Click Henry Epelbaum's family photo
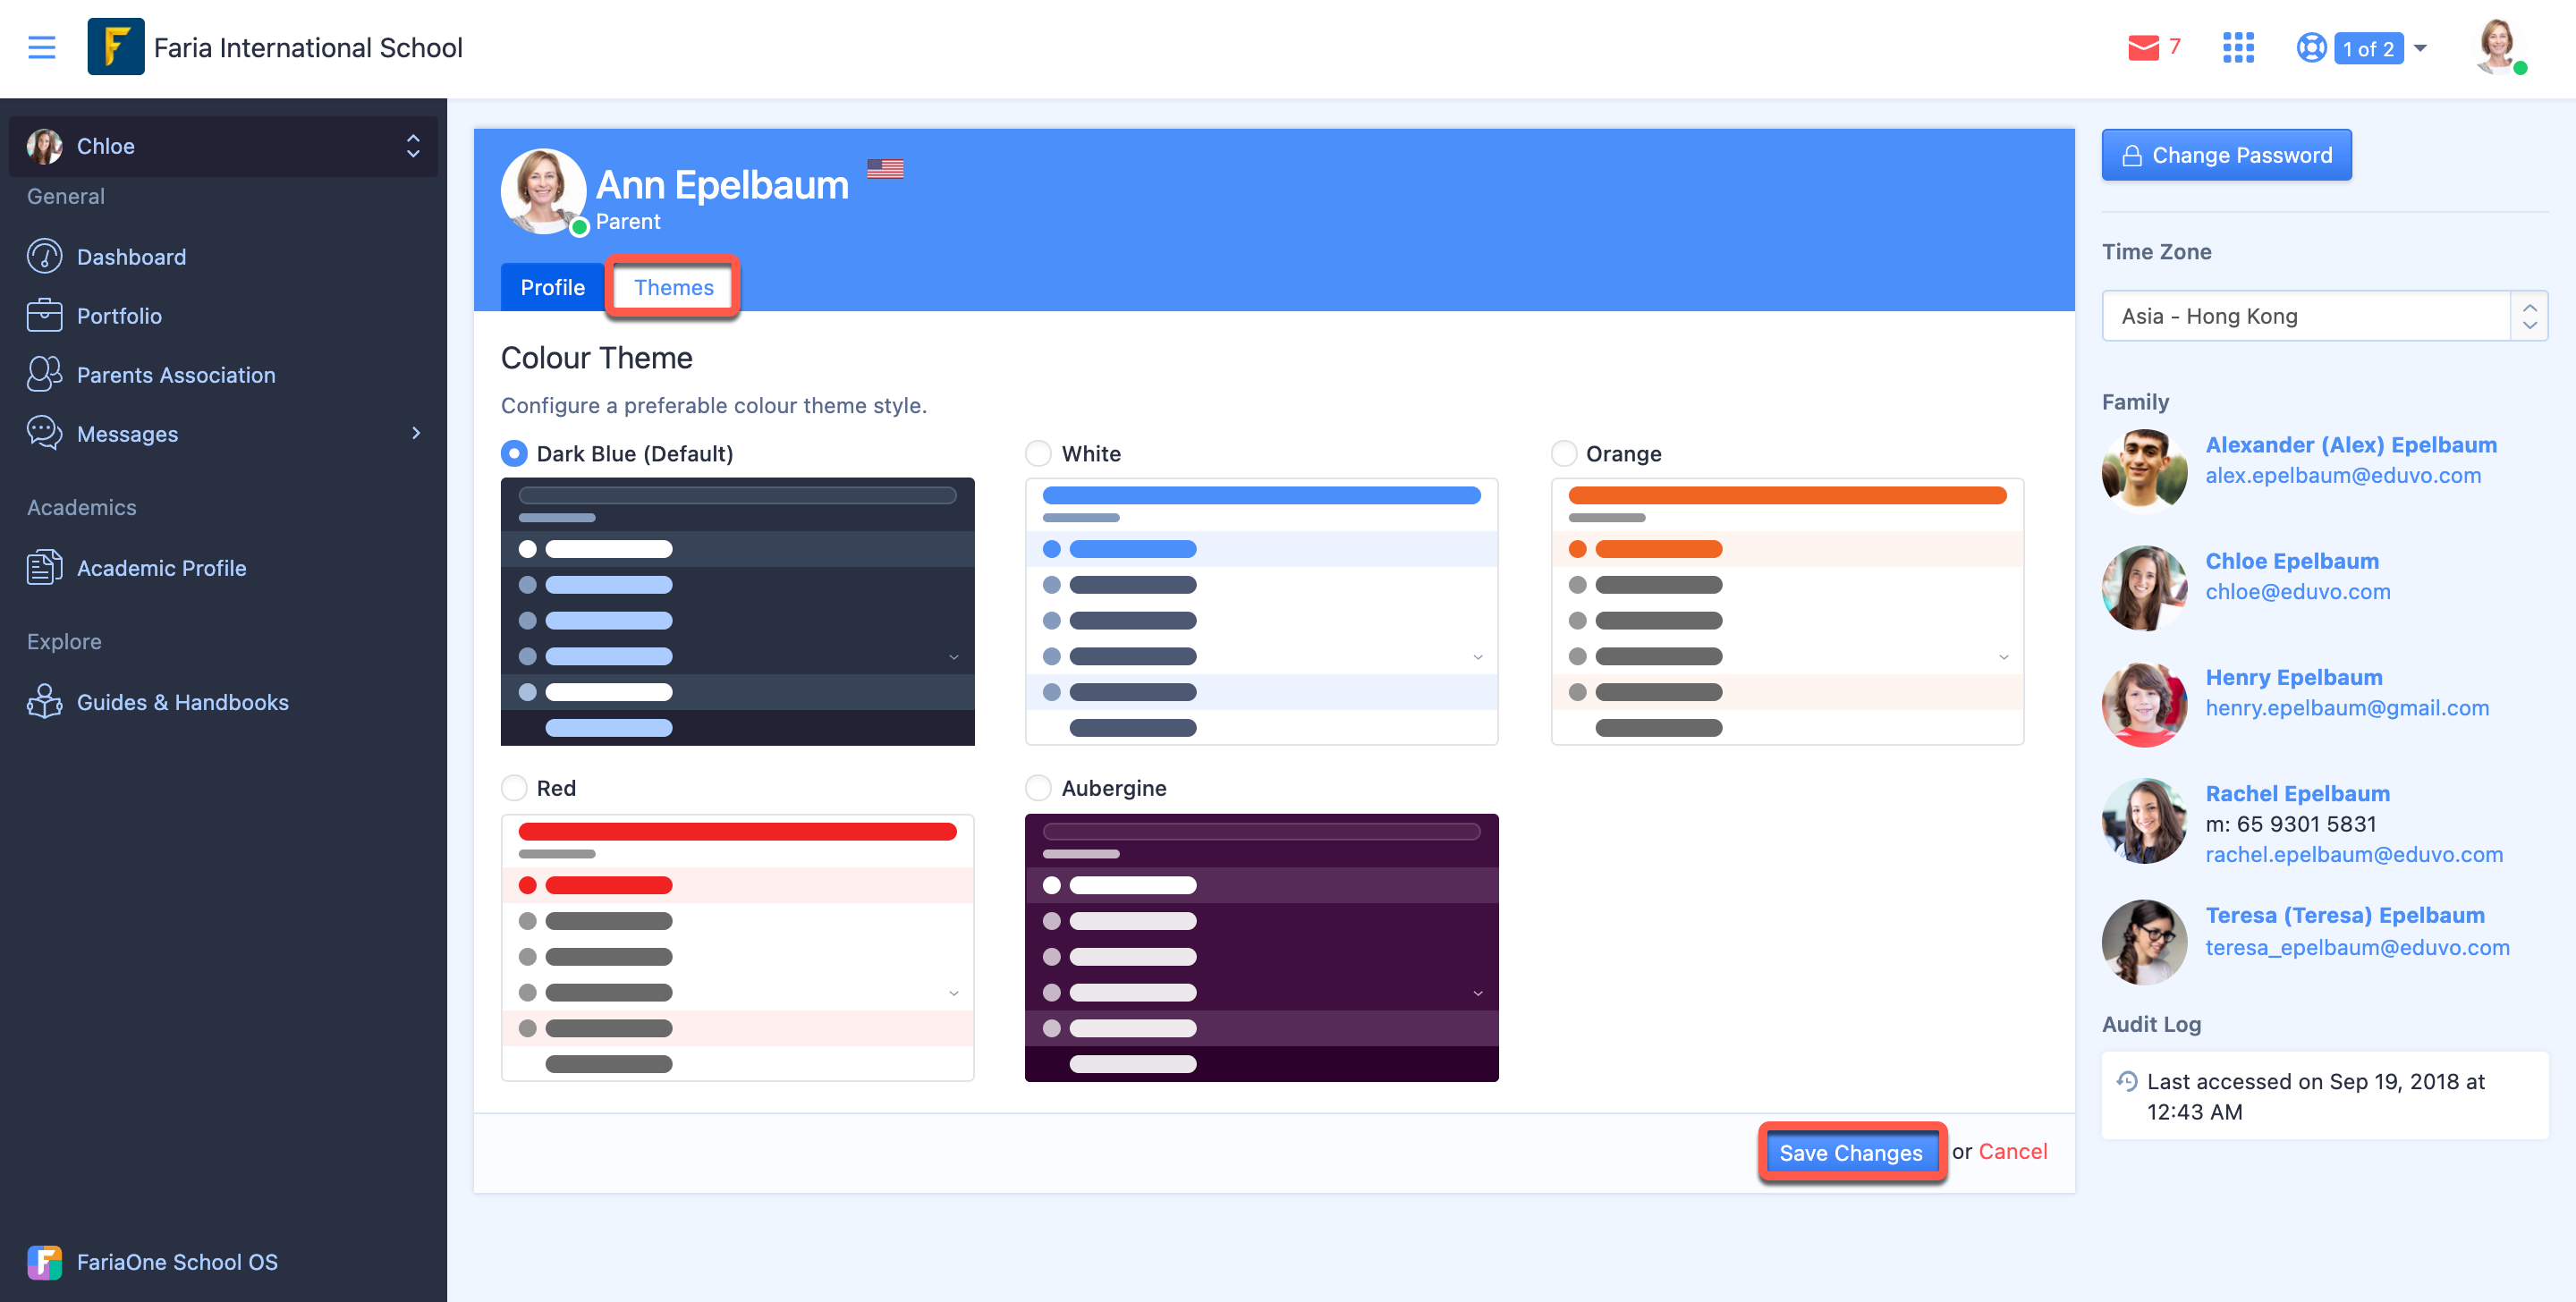 [2144, 703]
